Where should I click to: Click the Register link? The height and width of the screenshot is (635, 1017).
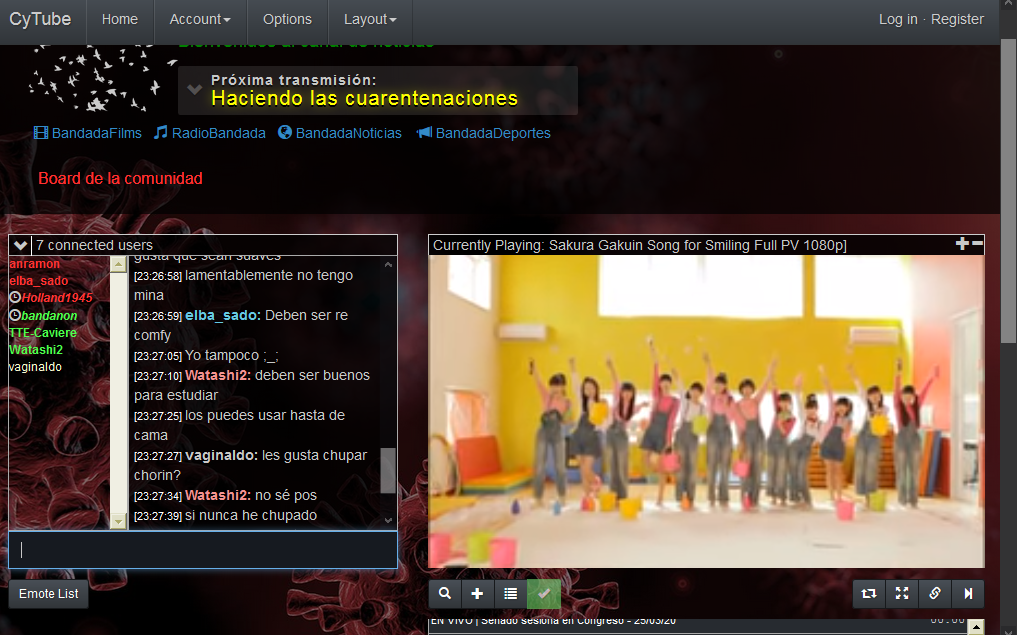point(957,19)
